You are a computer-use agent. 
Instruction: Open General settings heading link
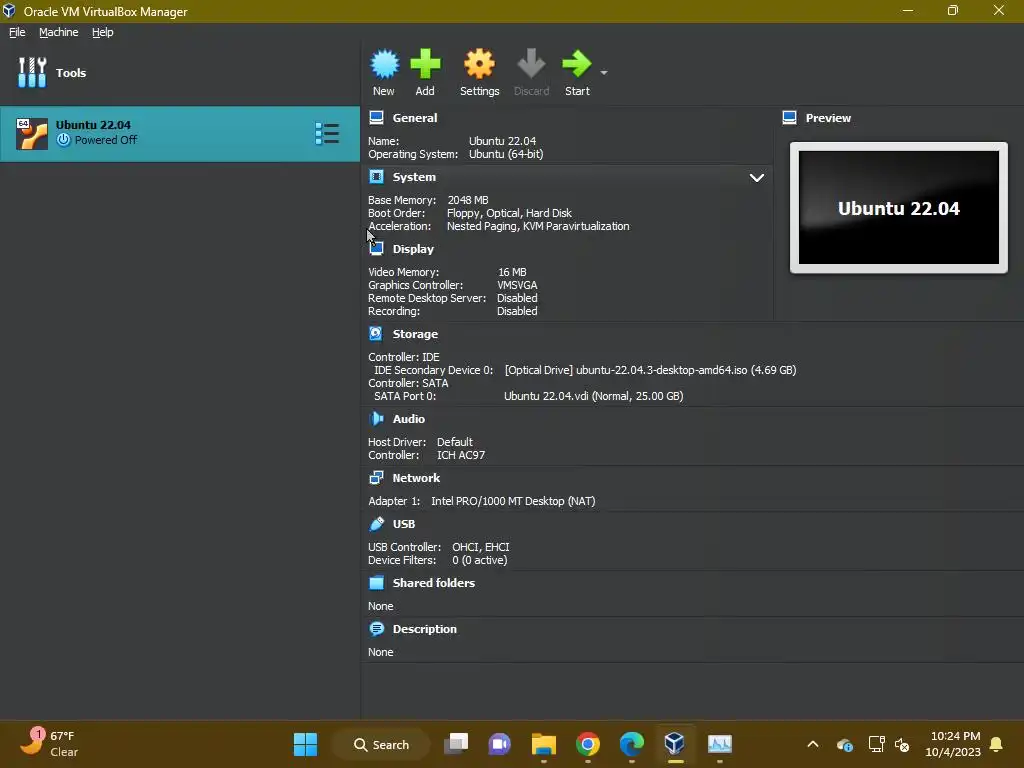click(x=415, y=118)
